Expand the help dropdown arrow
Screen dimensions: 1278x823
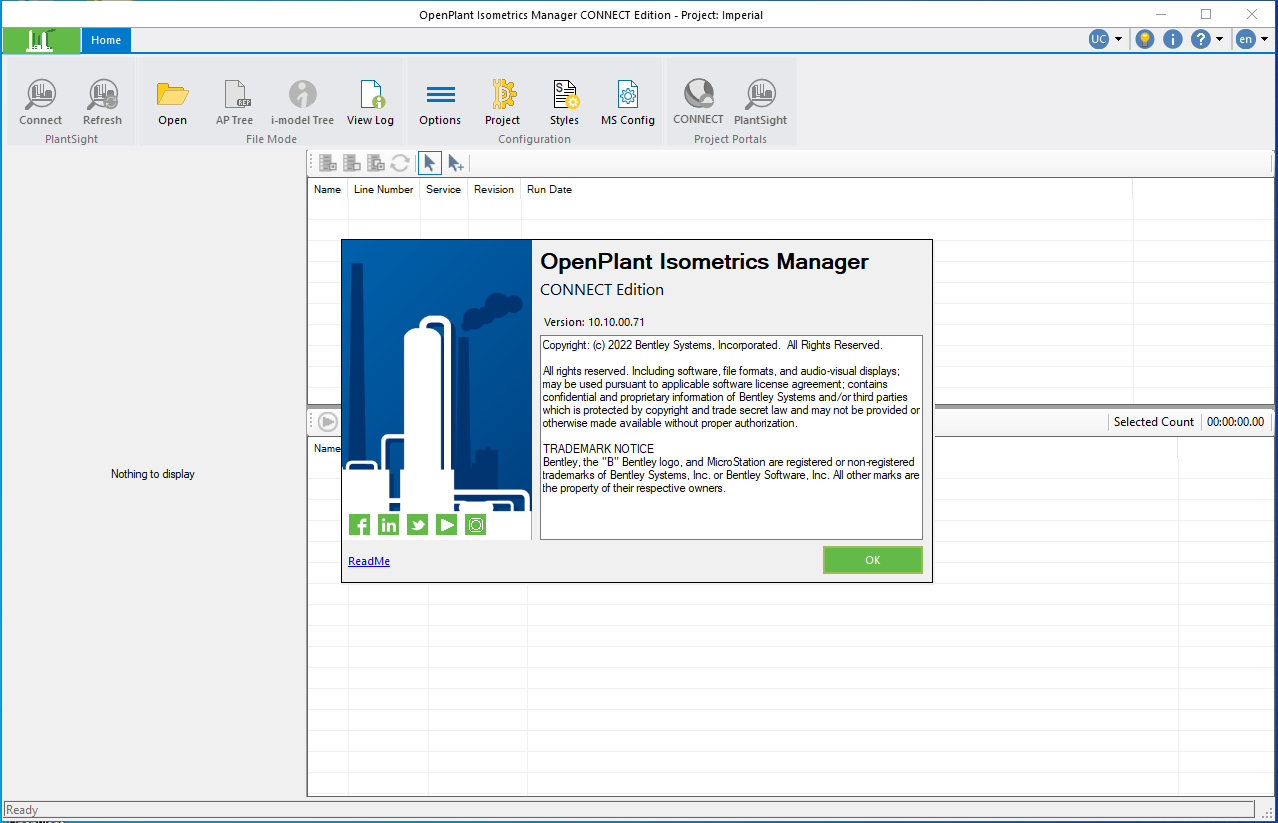[x=1220, y=40]
